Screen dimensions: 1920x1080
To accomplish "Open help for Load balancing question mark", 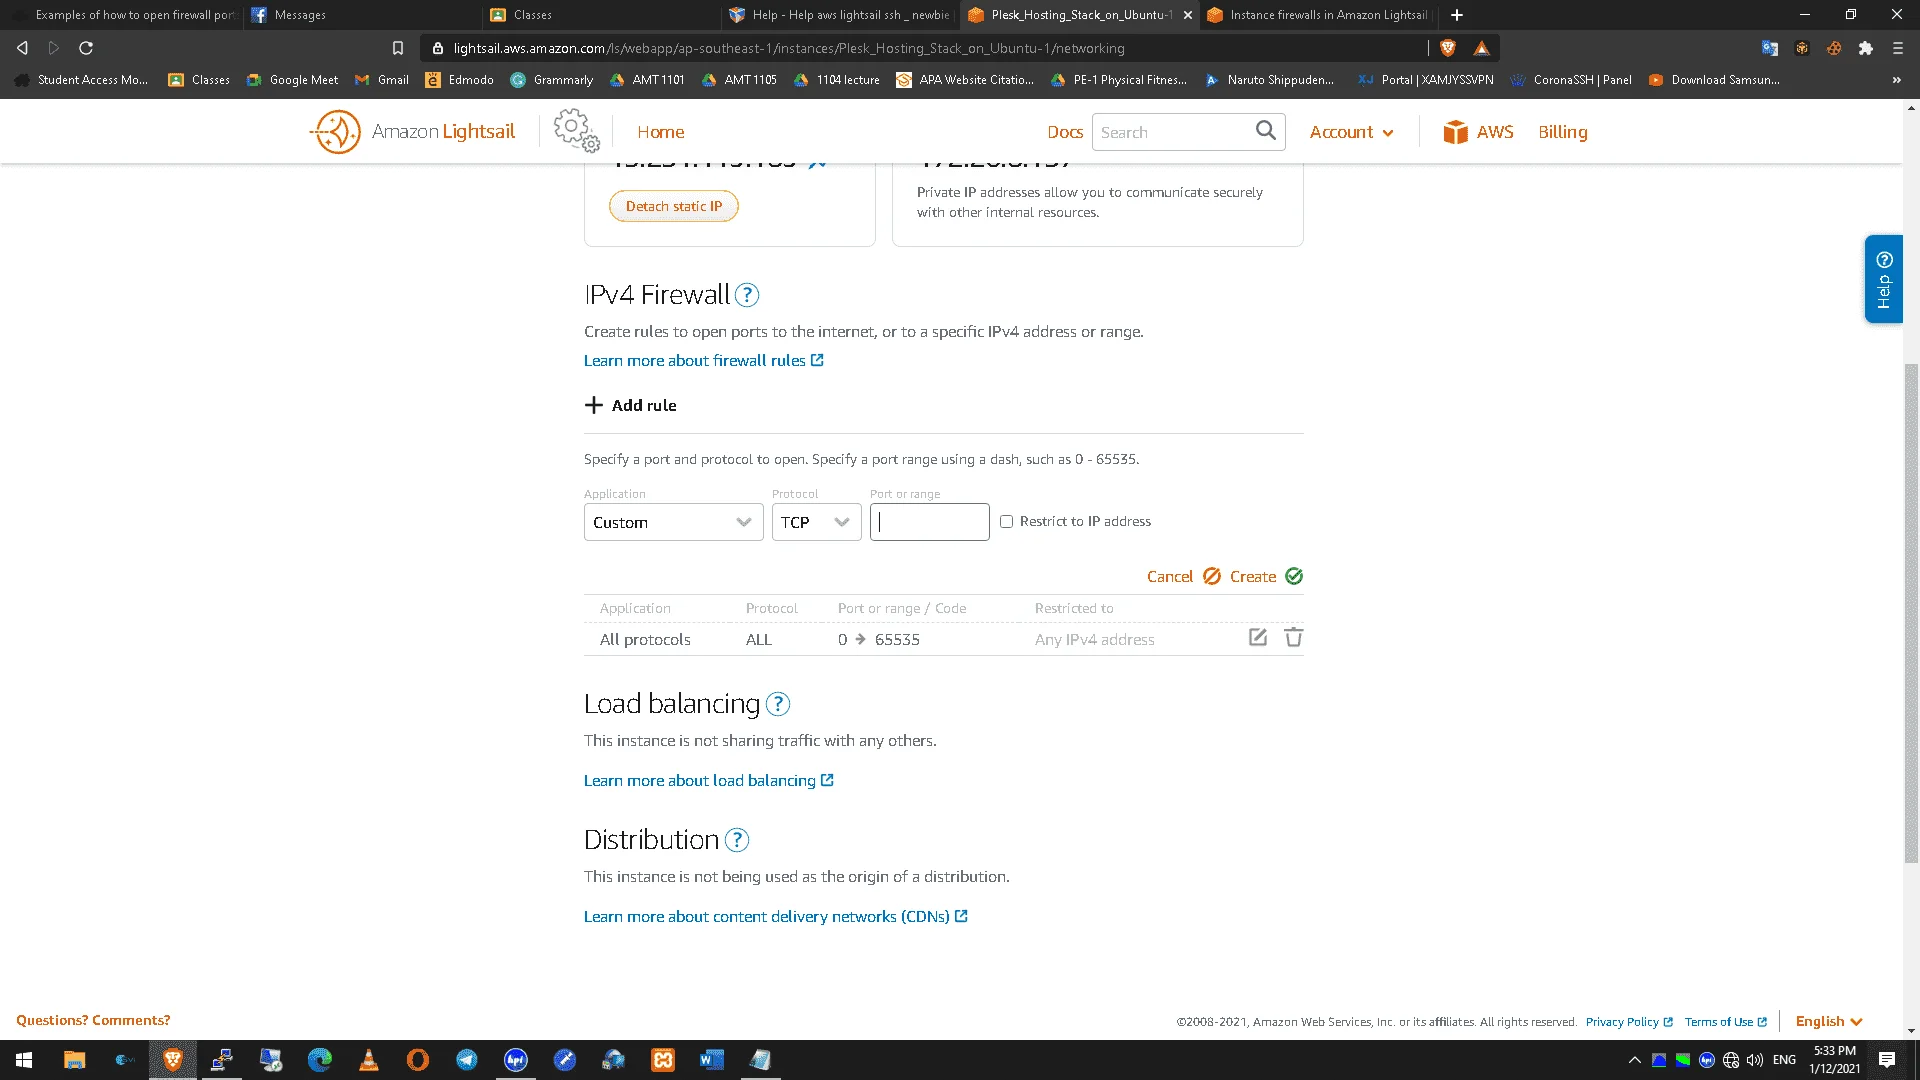I will tap(778, 704).
